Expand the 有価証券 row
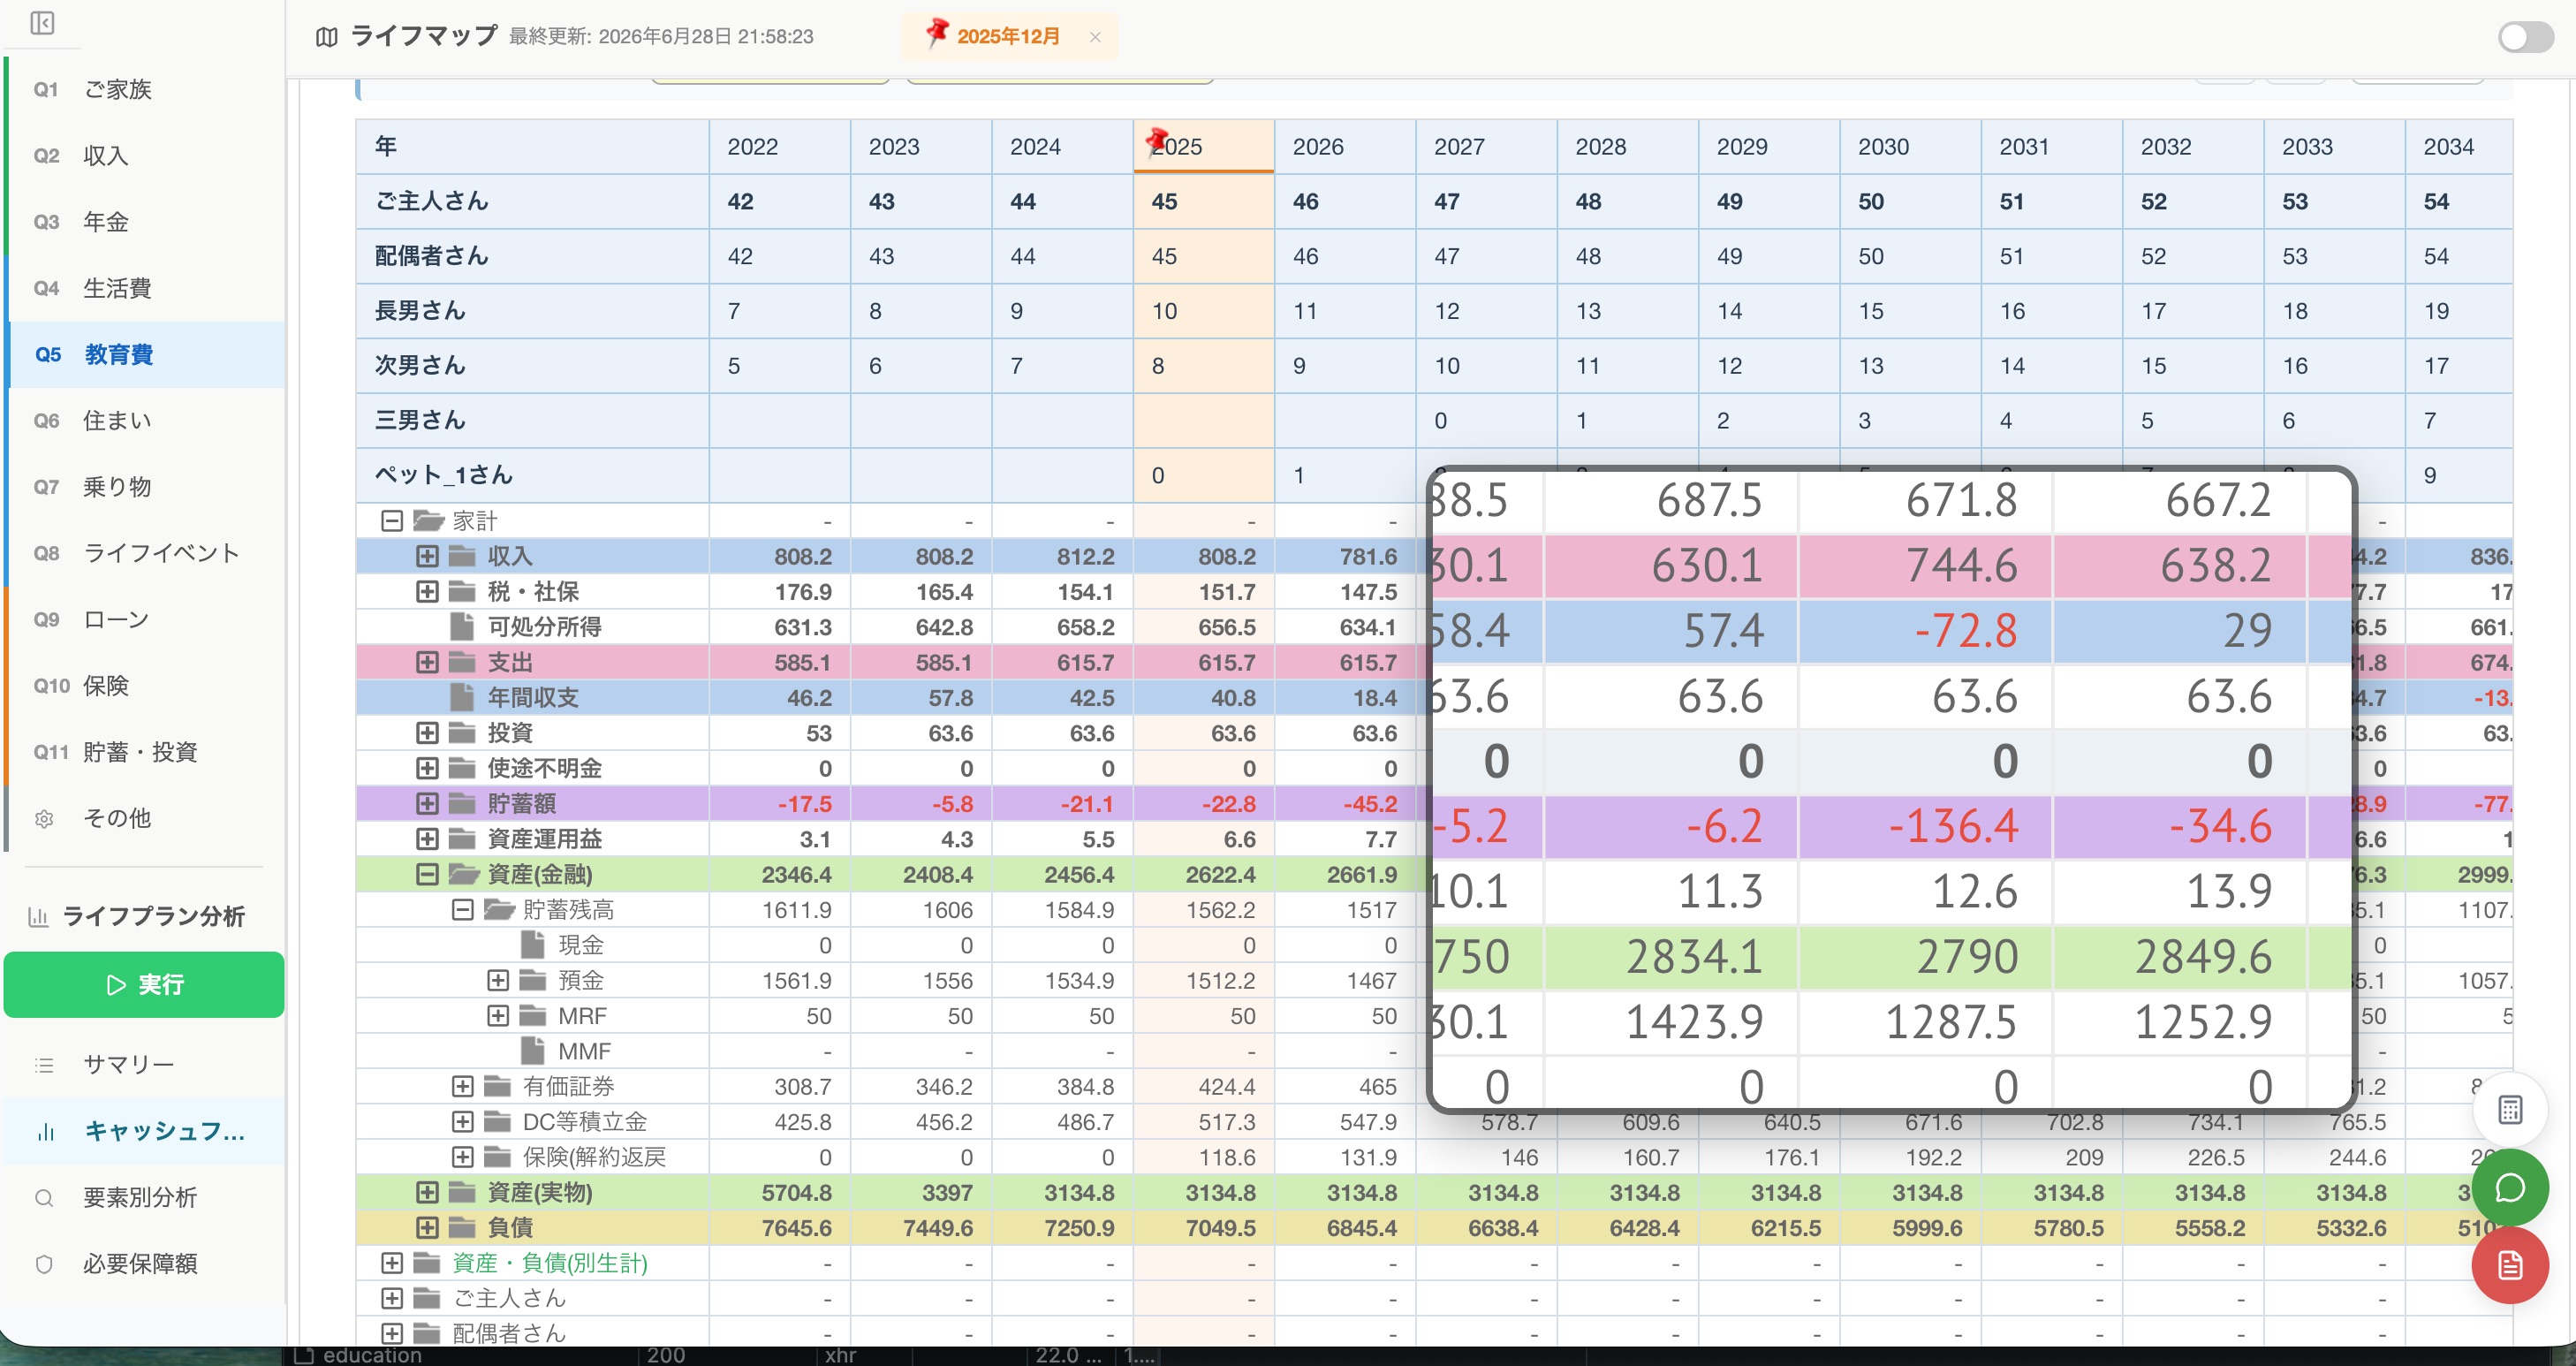 tap(462, 1086)
